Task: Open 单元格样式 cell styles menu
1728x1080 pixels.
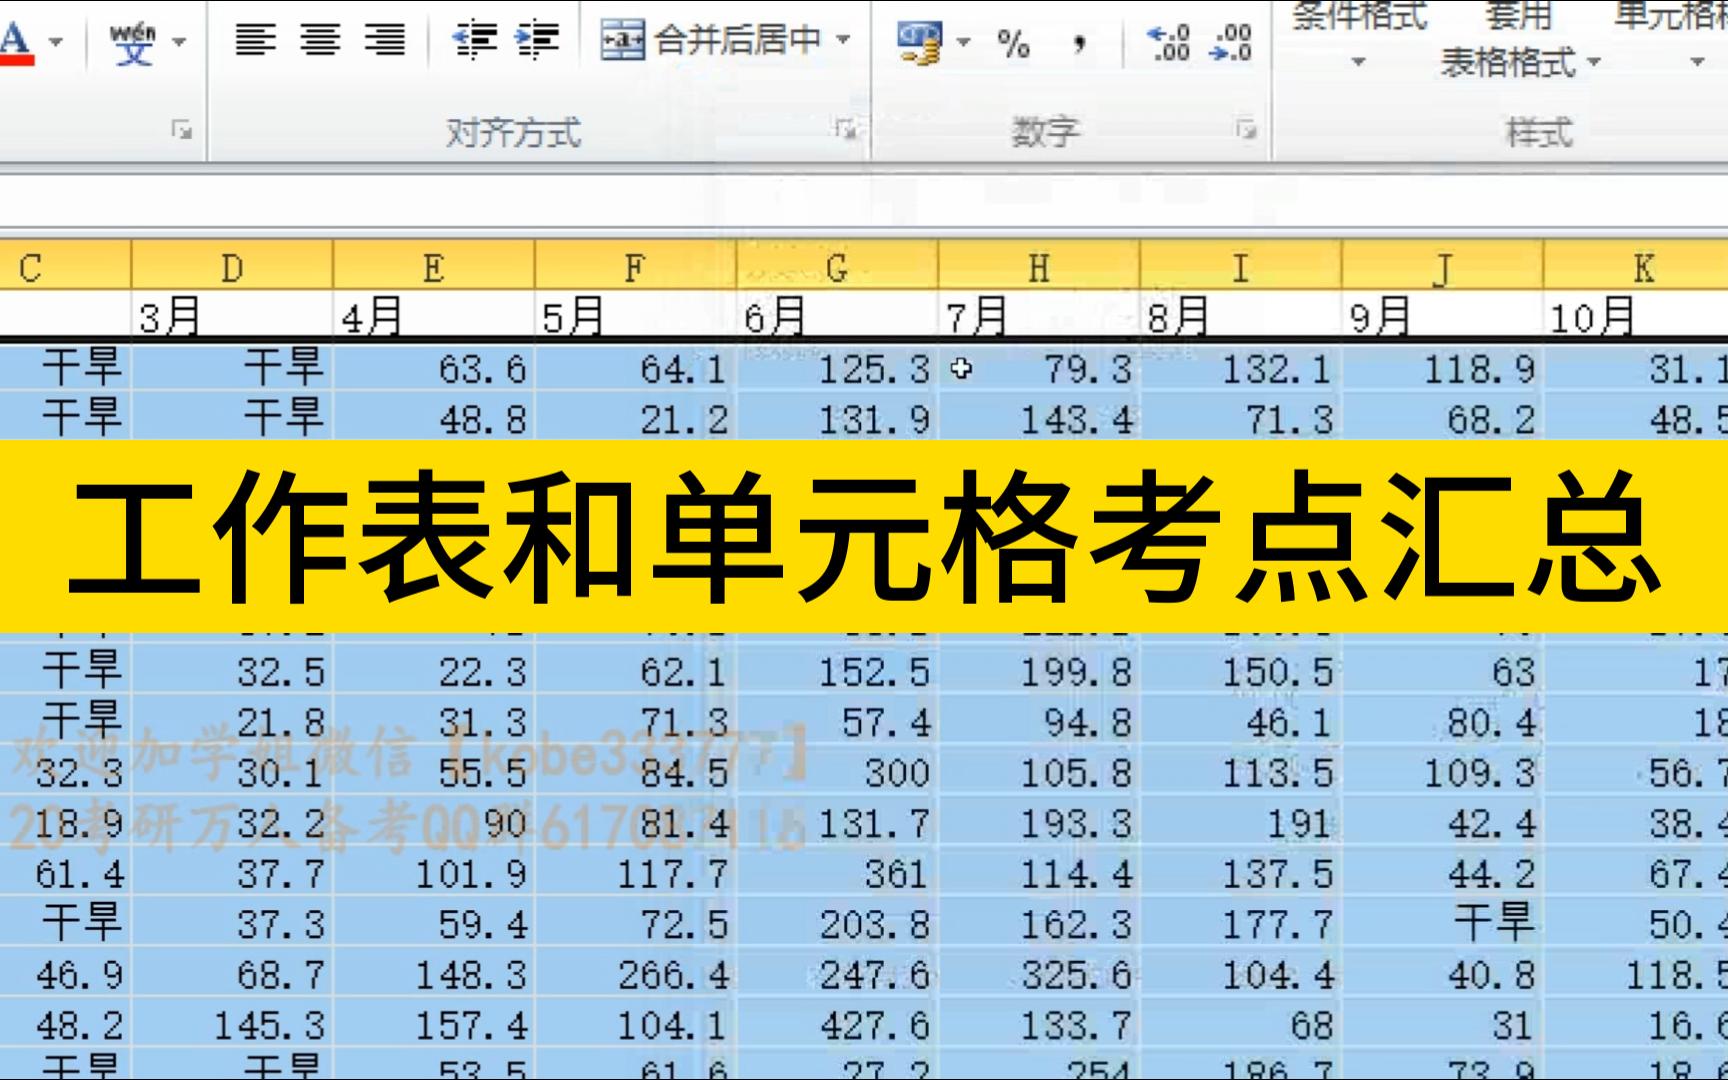Action: (x=1671, y=35)
